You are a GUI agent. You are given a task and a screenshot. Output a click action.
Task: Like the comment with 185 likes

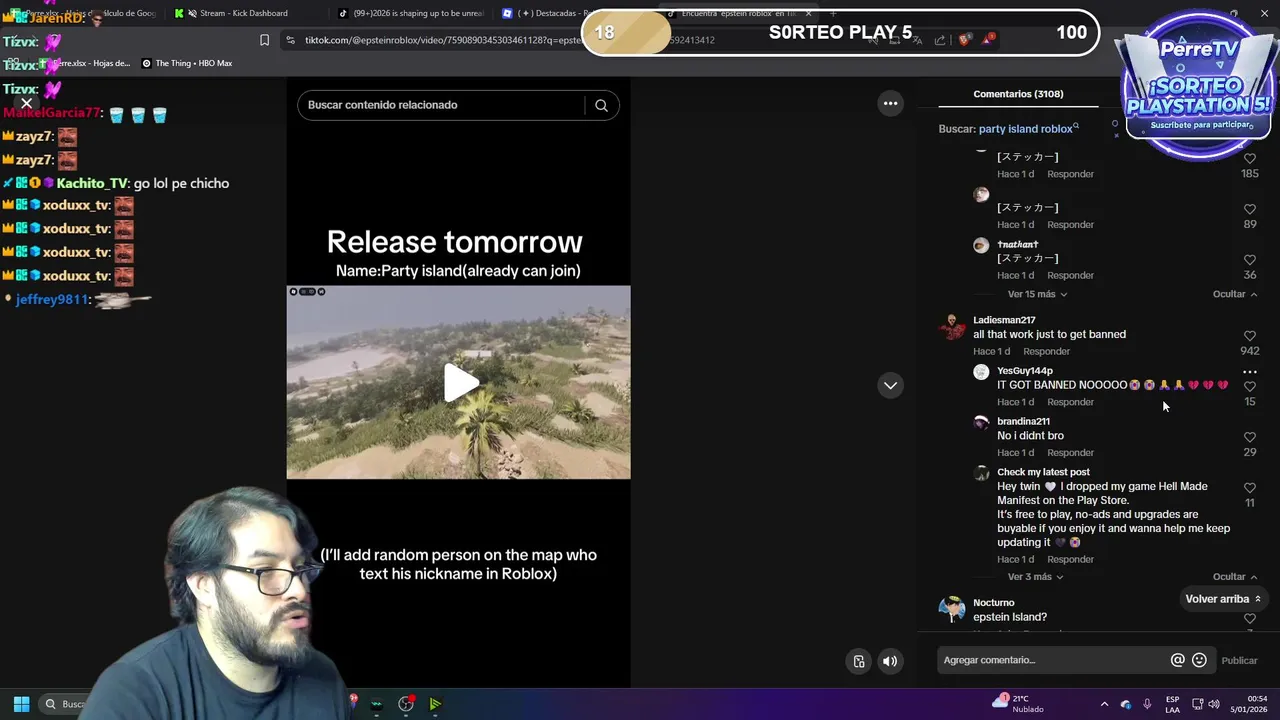coord(1249,158)
